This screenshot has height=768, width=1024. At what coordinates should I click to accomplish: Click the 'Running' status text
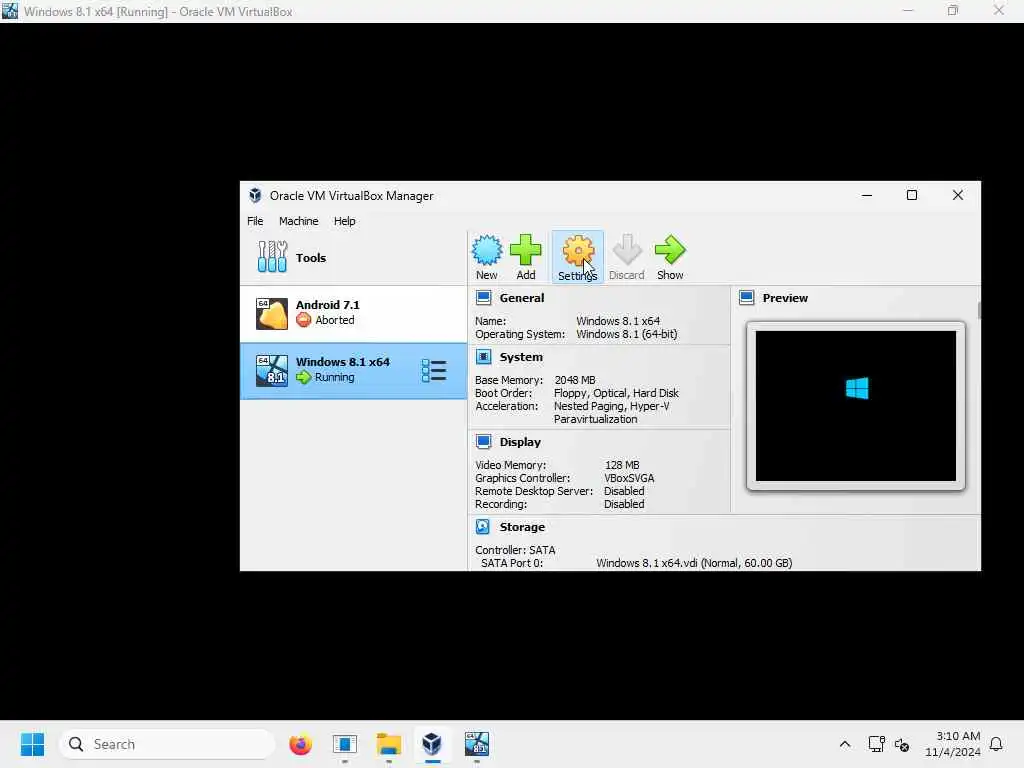tap(334, 377)
